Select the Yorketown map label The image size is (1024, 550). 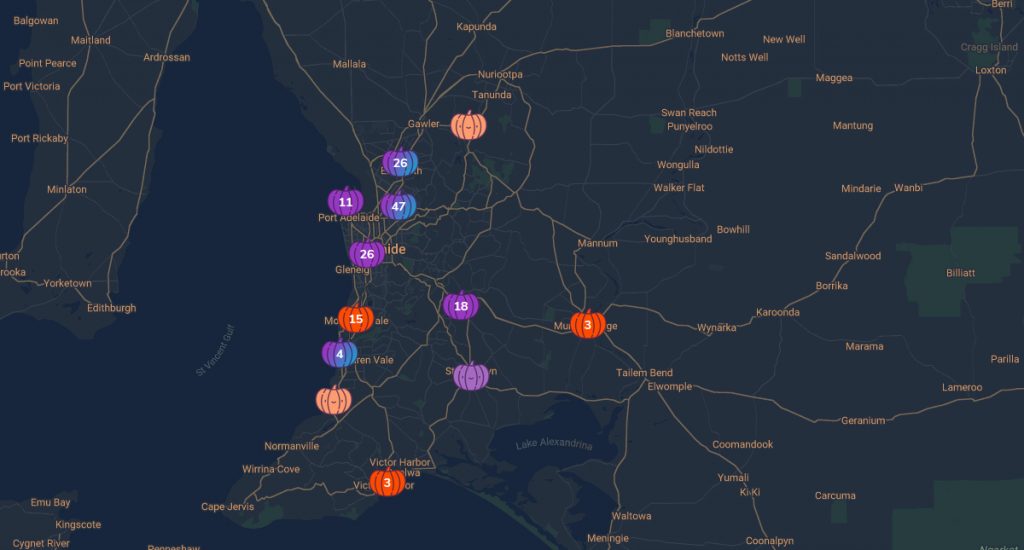pyautogui.click(x=67, y=283)
